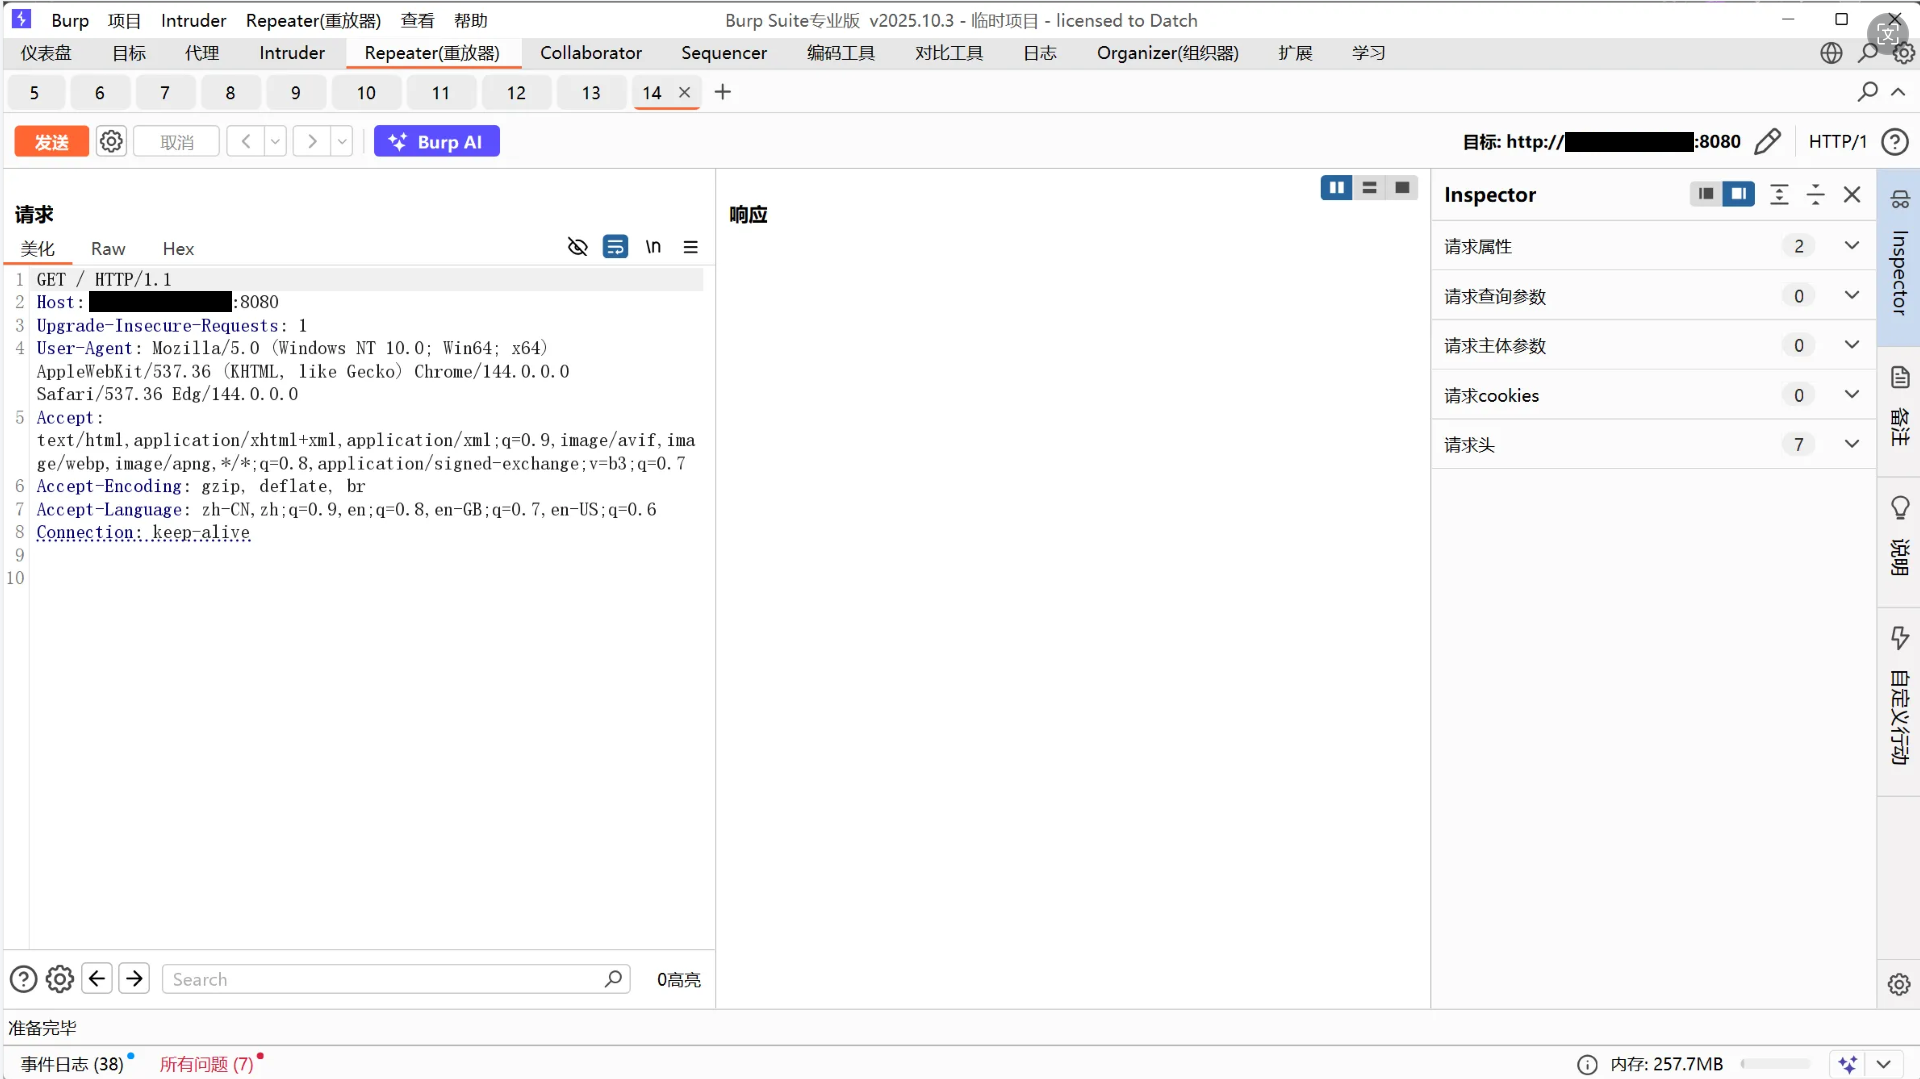Open side panel settings gear at bottom right
Image resolution: width=1920 pixels, height=1079 pixels.
pyautogui.click(x=1899, y=984)
